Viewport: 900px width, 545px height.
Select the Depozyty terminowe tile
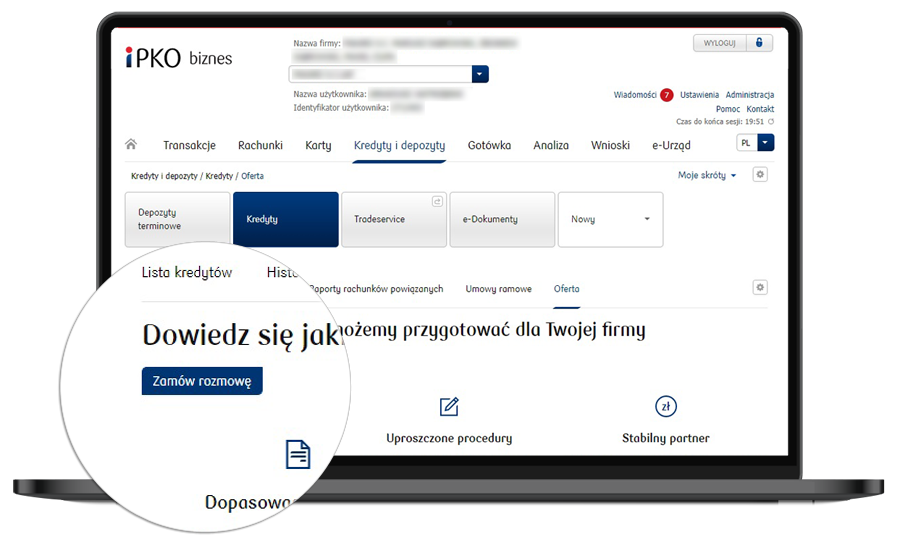177,219
